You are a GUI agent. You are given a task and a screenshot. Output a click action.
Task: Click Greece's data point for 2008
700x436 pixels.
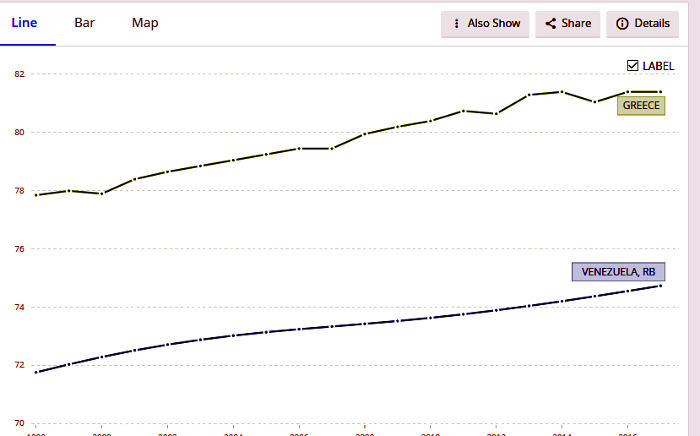tap(365, 134)
